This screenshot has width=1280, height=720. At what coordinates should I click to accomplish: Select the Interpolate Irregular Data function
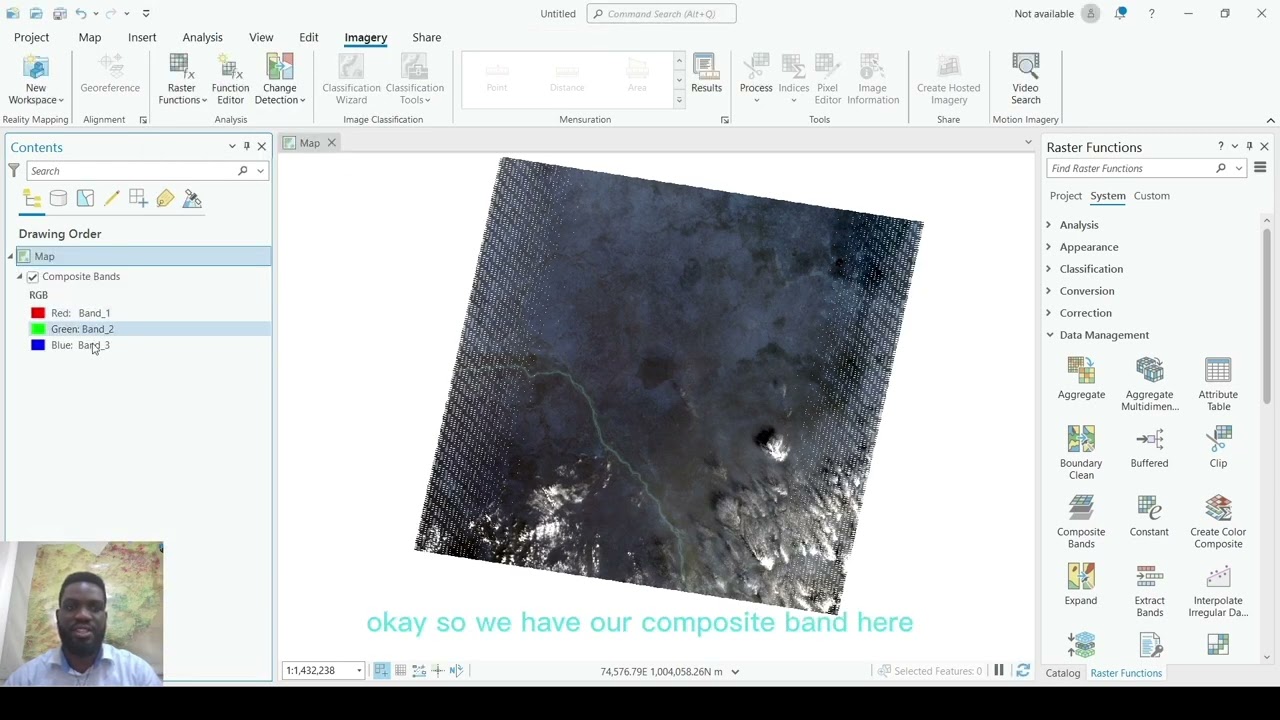pyautogui.click(x=1218, y=591)
